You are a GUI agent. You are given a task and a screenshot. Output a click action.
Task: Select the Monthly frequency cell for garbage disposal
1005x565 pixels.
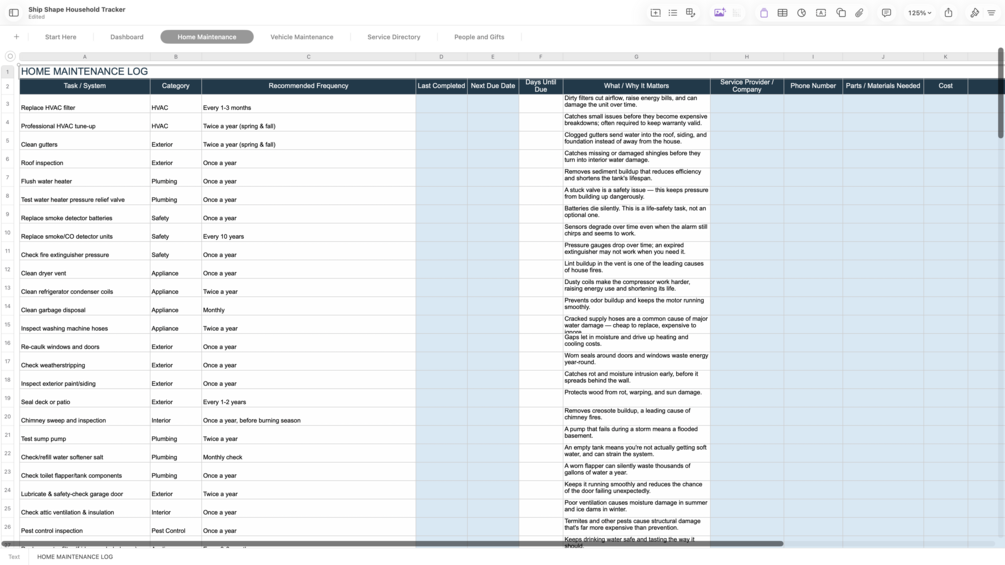(x=308, y=306)
